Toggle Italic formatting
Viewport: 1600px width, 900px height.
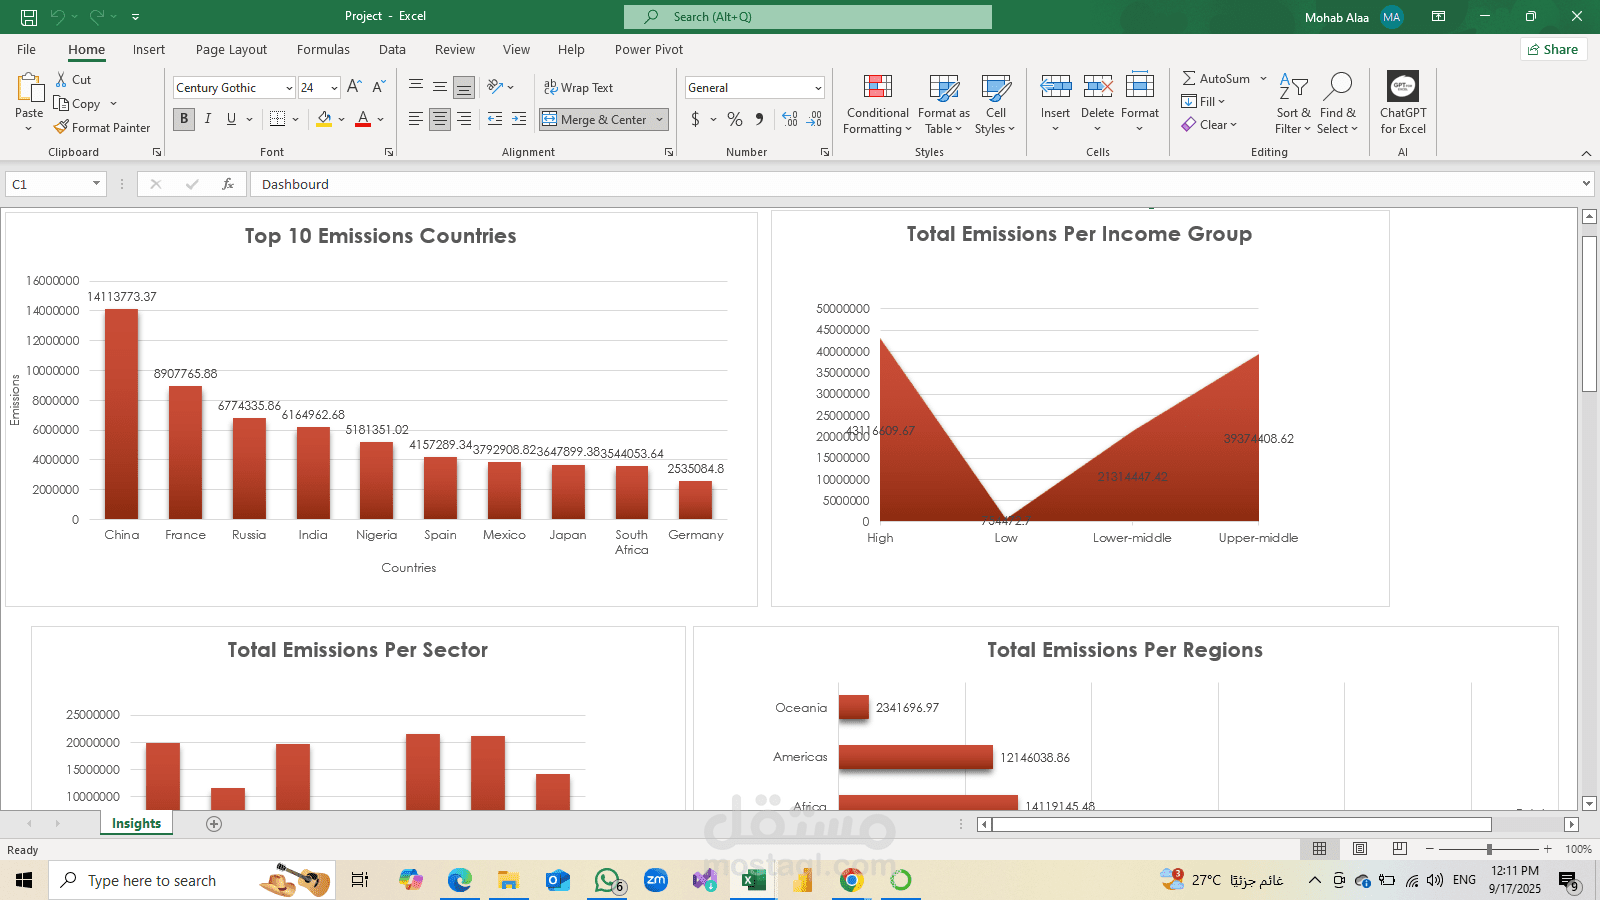pos(208,119)
